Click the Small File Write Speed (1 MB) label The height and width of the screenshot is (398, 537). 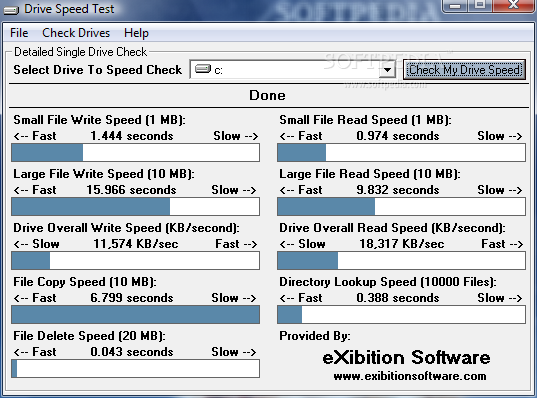(99, 120)
